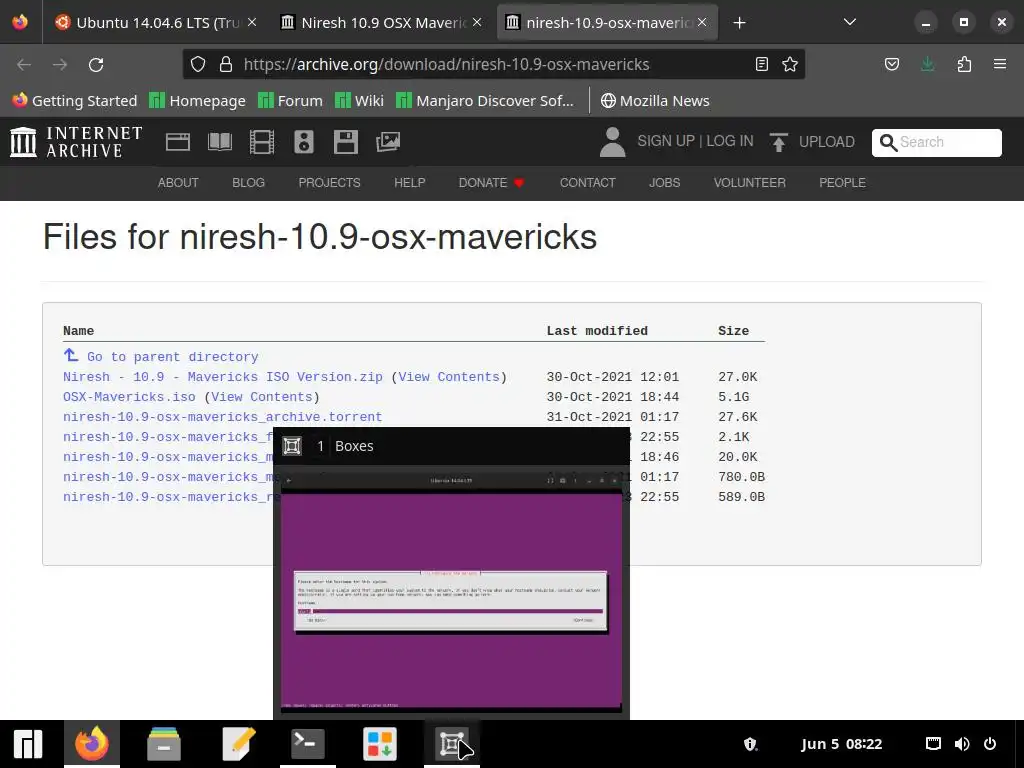Open the Getting Started bookmark
The width and height of the screenshot is (1024, 768).
tap(74, 101)
